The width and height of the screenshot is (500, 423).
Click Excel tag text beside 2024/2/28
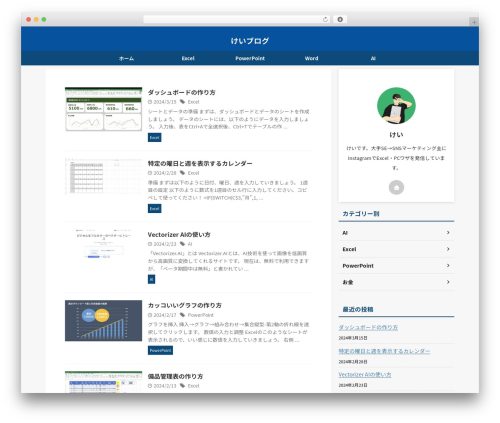(x=193, y=173)
